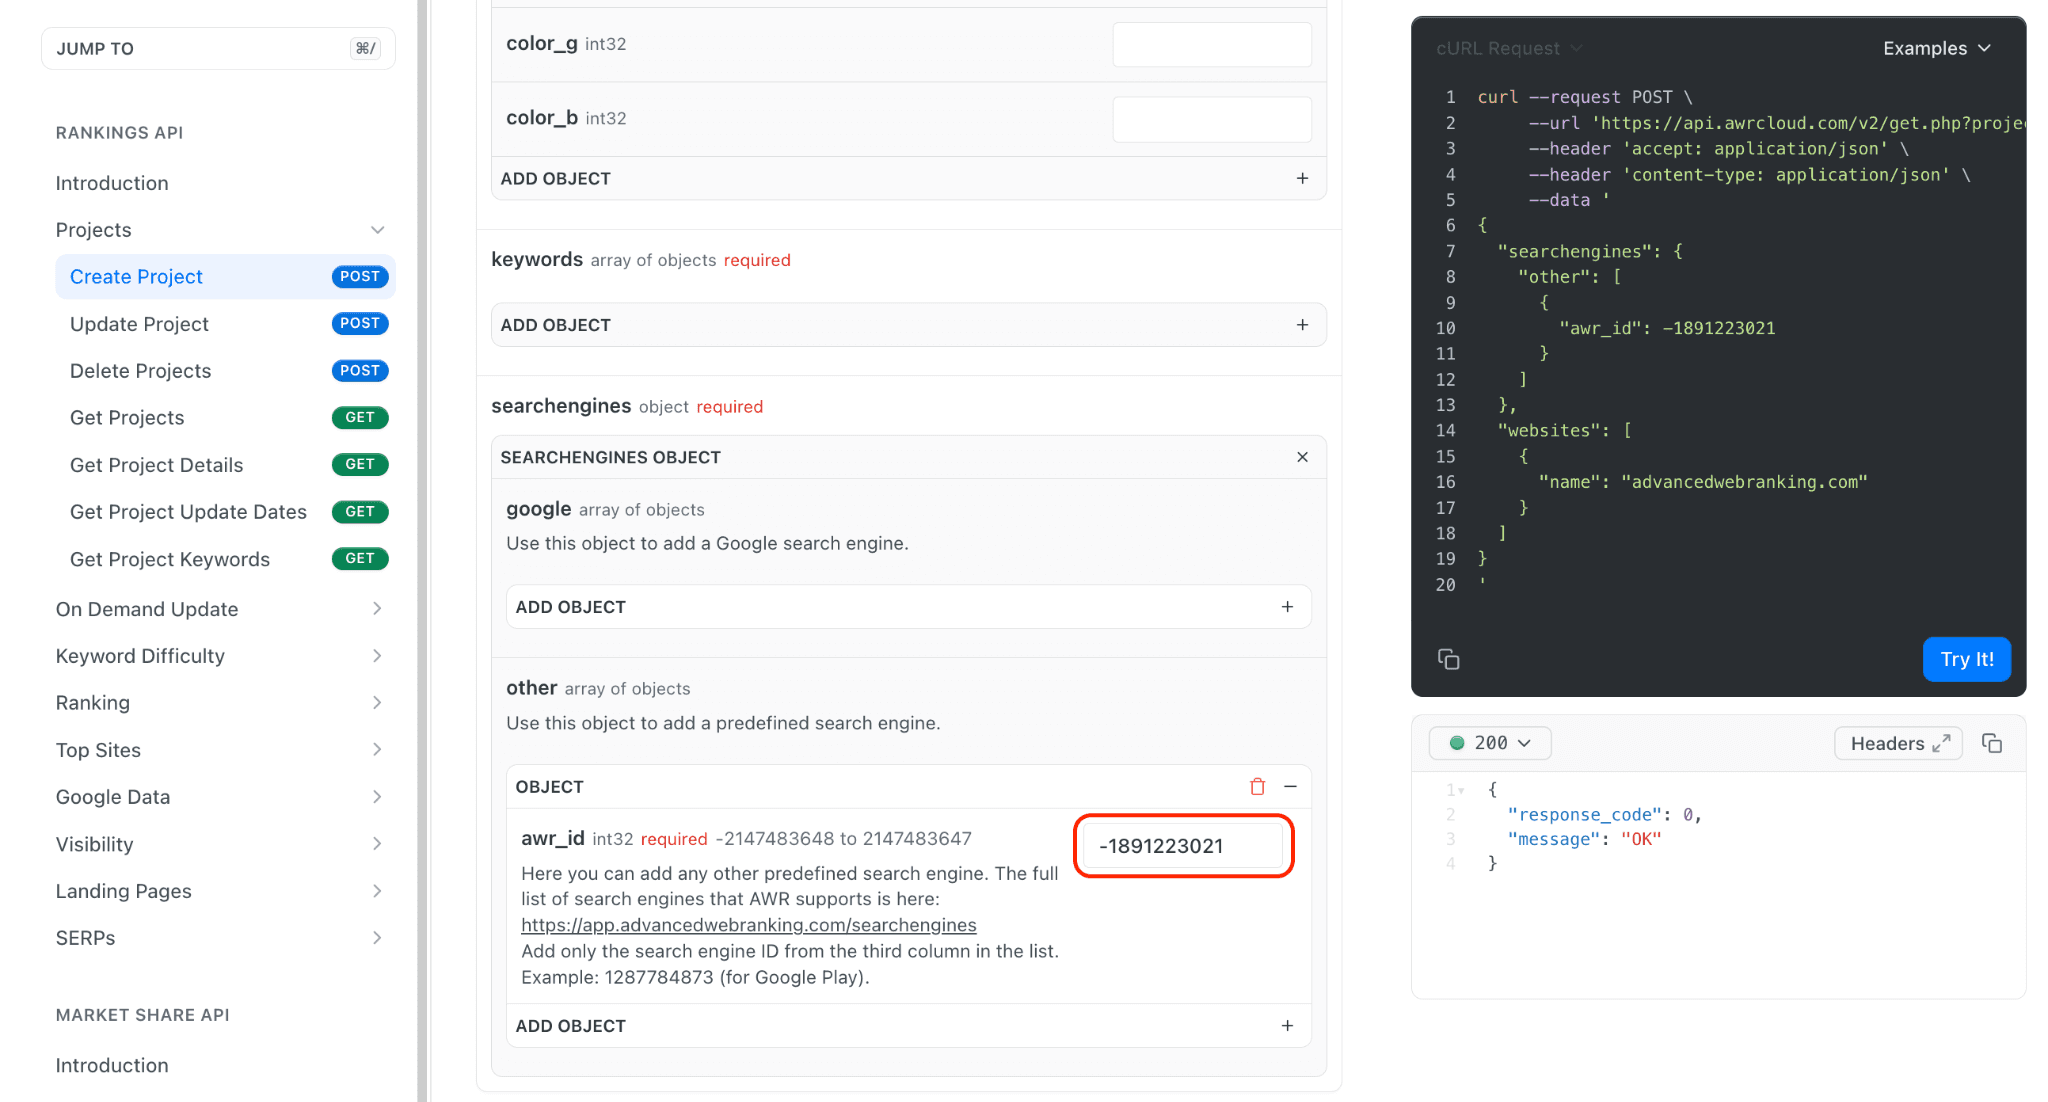The width and height of the screenshot is (2048, 1102).
Task: Click the POST badge next to Update Project
Action: 359,324
